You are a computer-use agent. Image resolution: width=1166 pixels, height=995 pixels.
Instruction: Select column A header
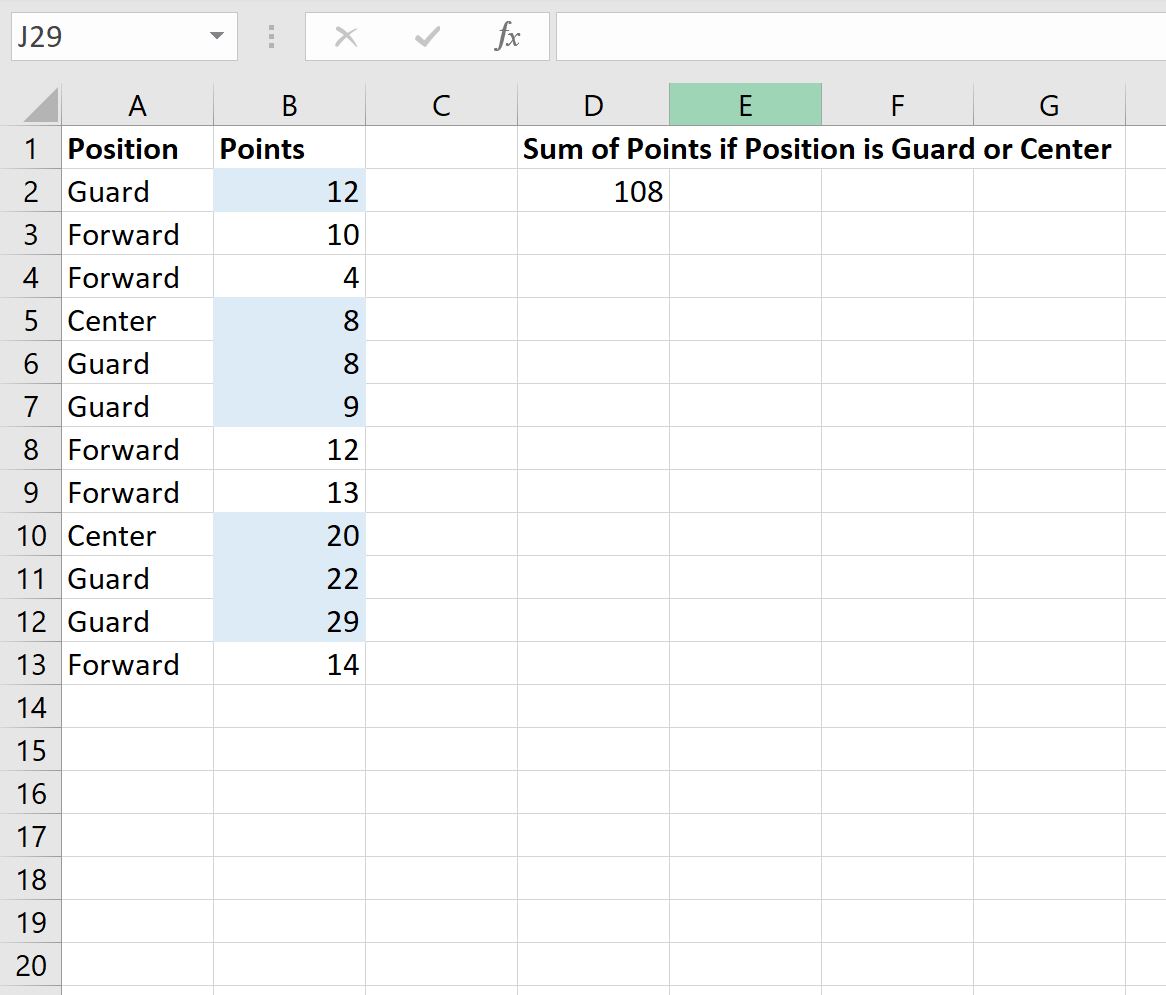click(138, 105)
